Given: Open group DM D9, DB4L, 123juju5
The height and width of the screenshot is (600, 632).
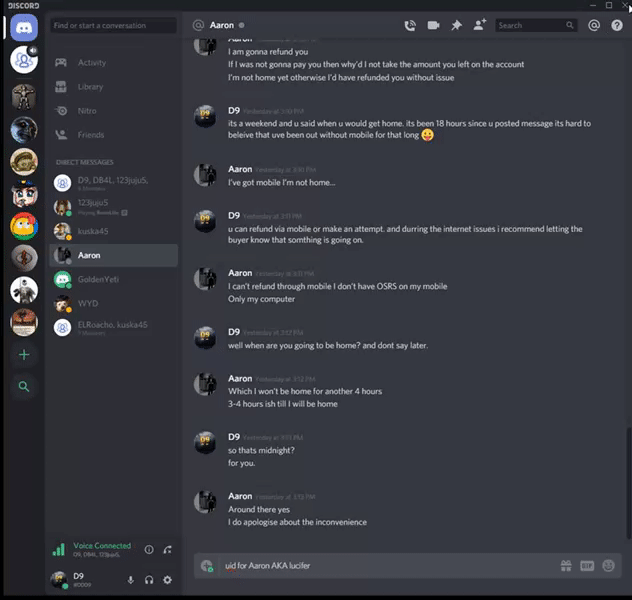Looking at the screenshot, I should tap(113, 183).
